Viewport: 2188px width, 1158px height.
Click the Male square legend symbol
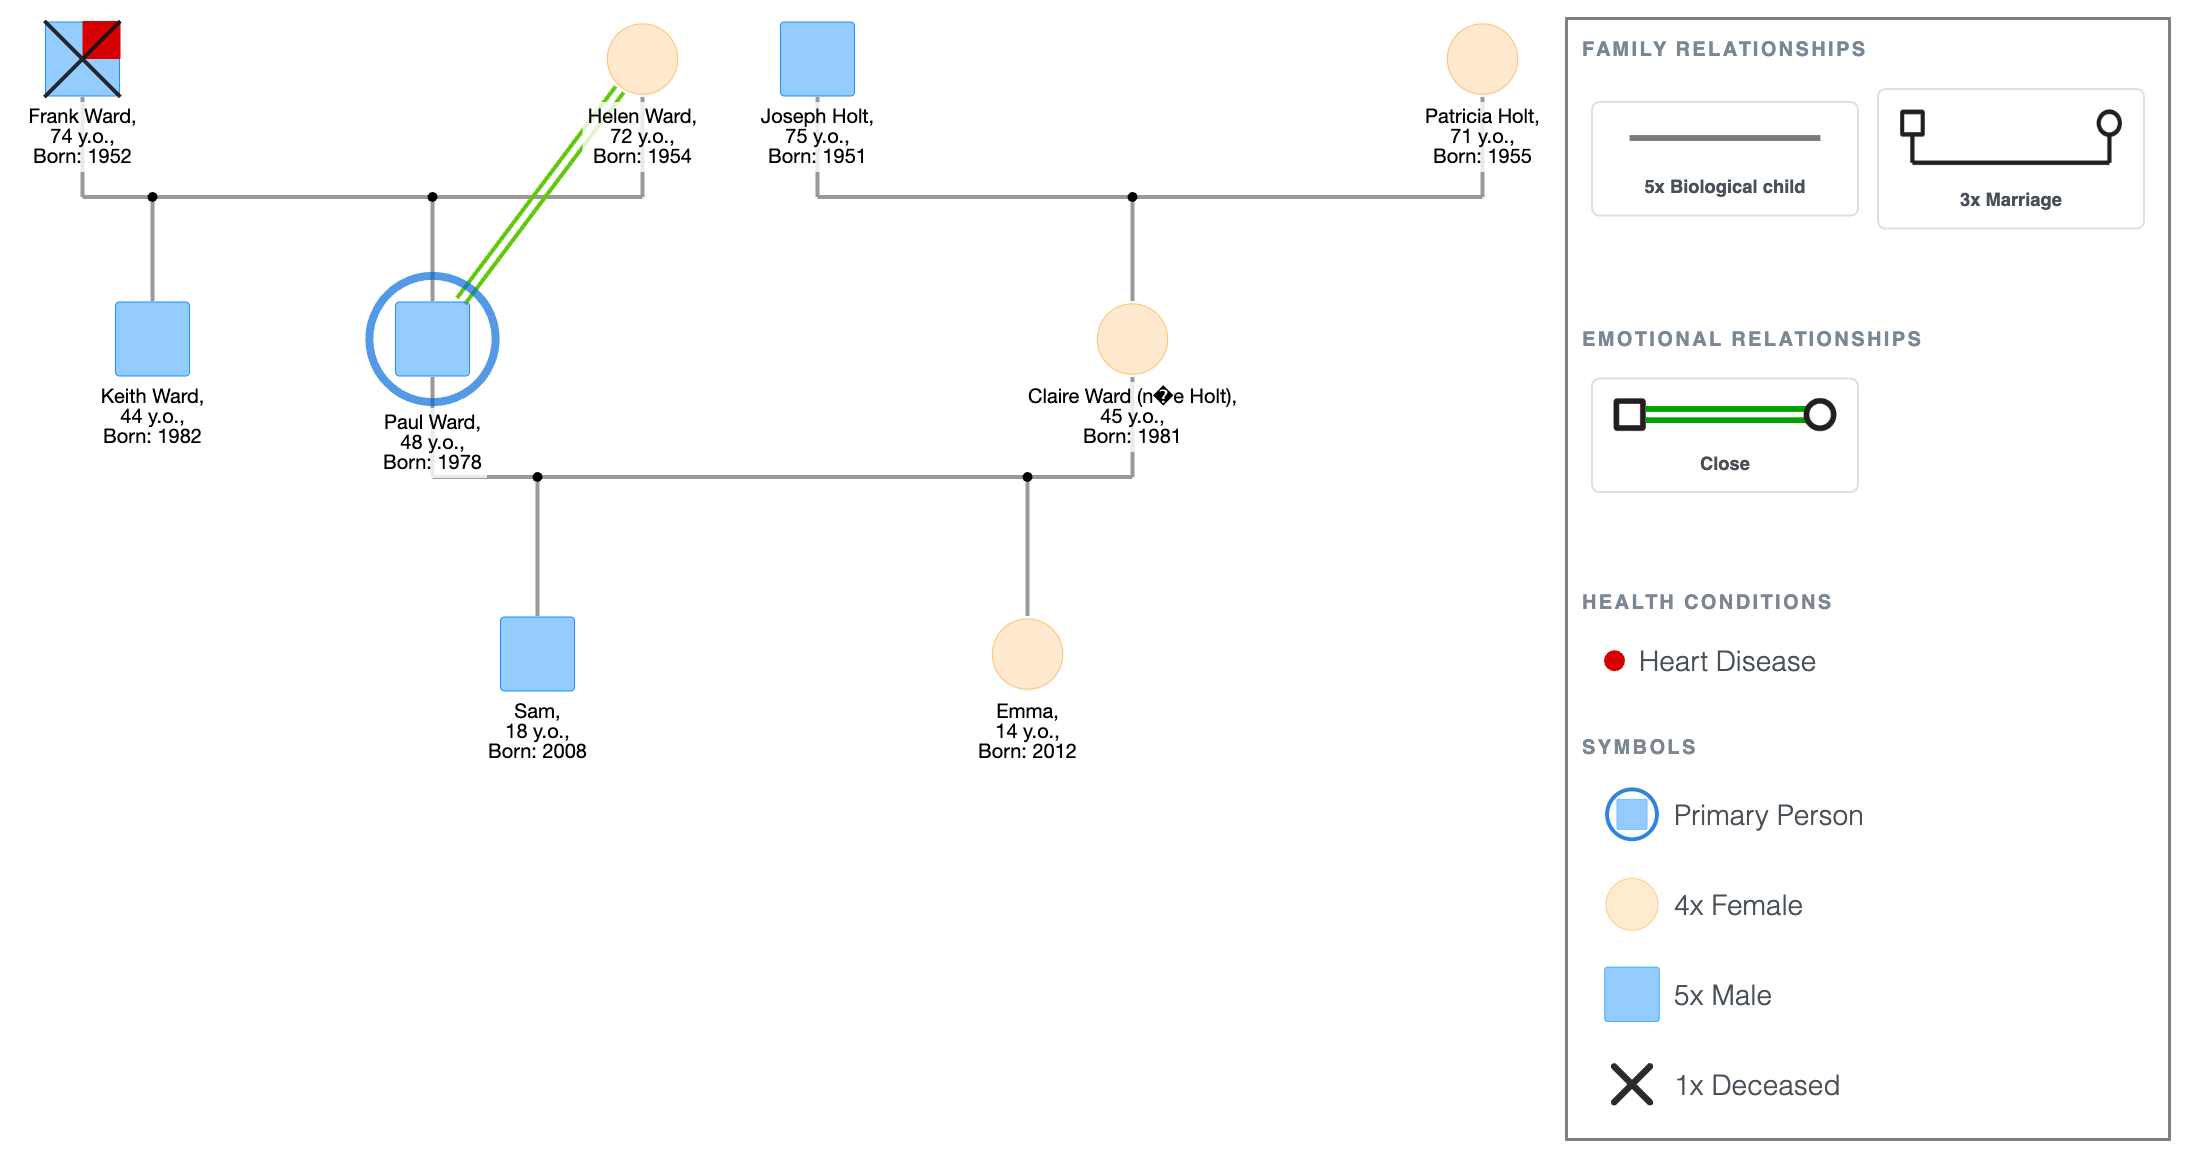(1632, 994)
